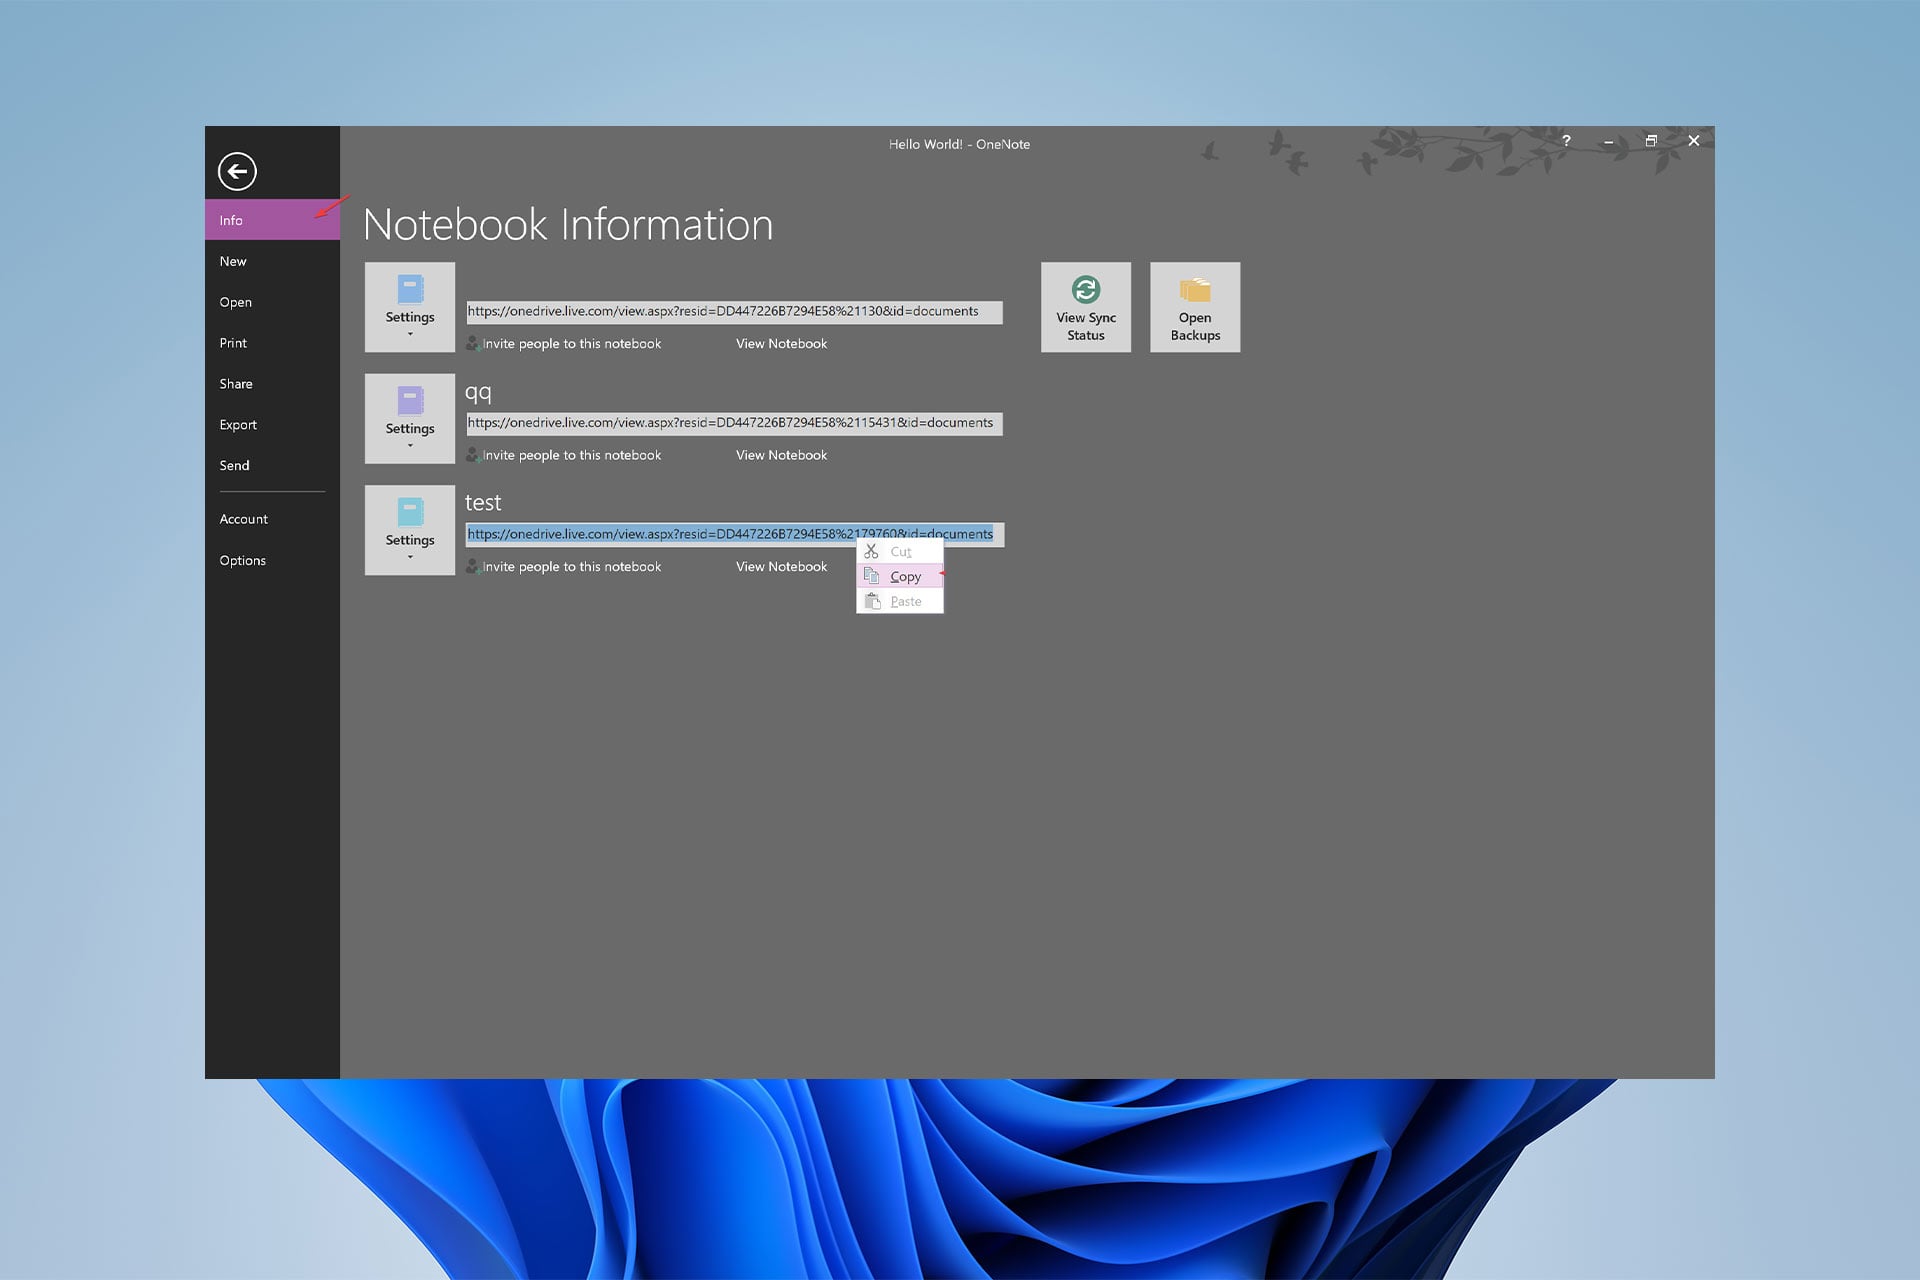The width and height of the screenshot is (1920, 1280).
Task: Open View Sync Status
Action: (x=1085, y=307)
